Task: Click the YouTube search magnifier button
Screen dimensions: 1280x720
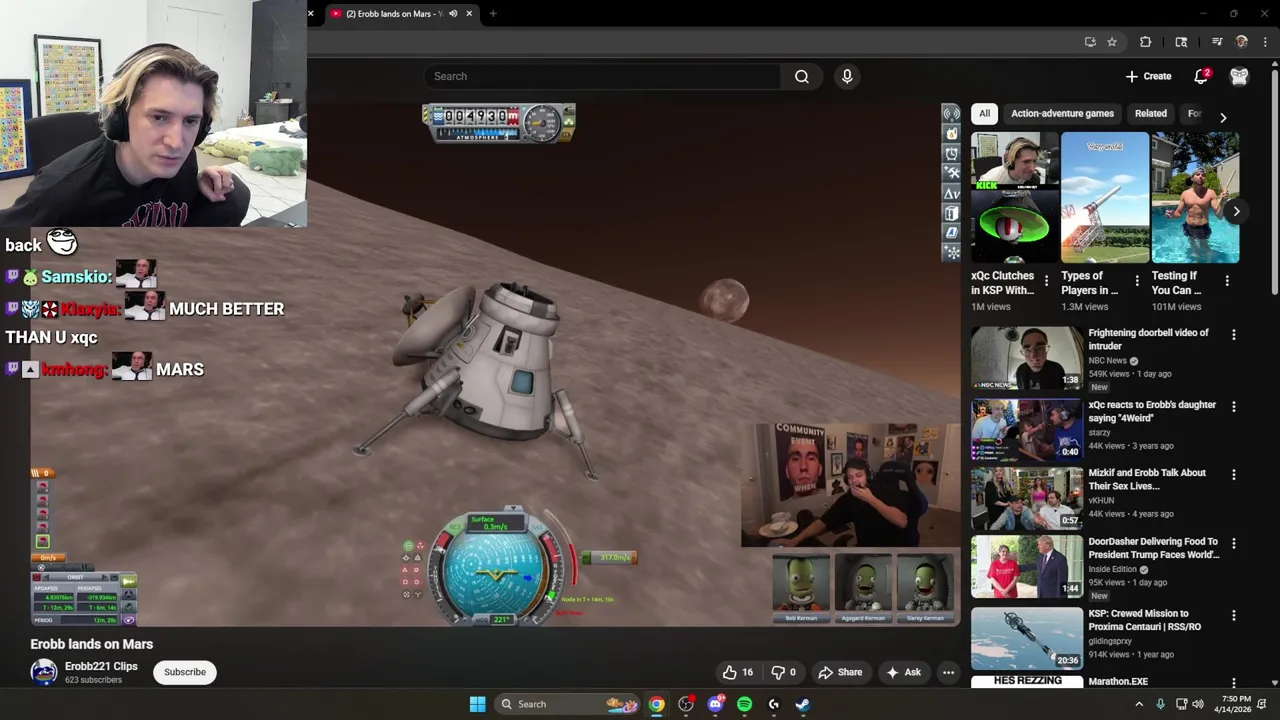Action: pos(802,76)
